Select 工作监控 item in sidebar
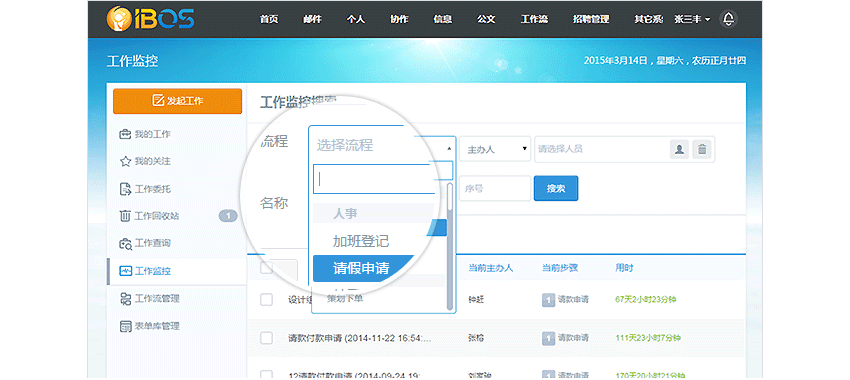This screenshot has width=850, height=380. pyautogui.click(x=177, y=271)
